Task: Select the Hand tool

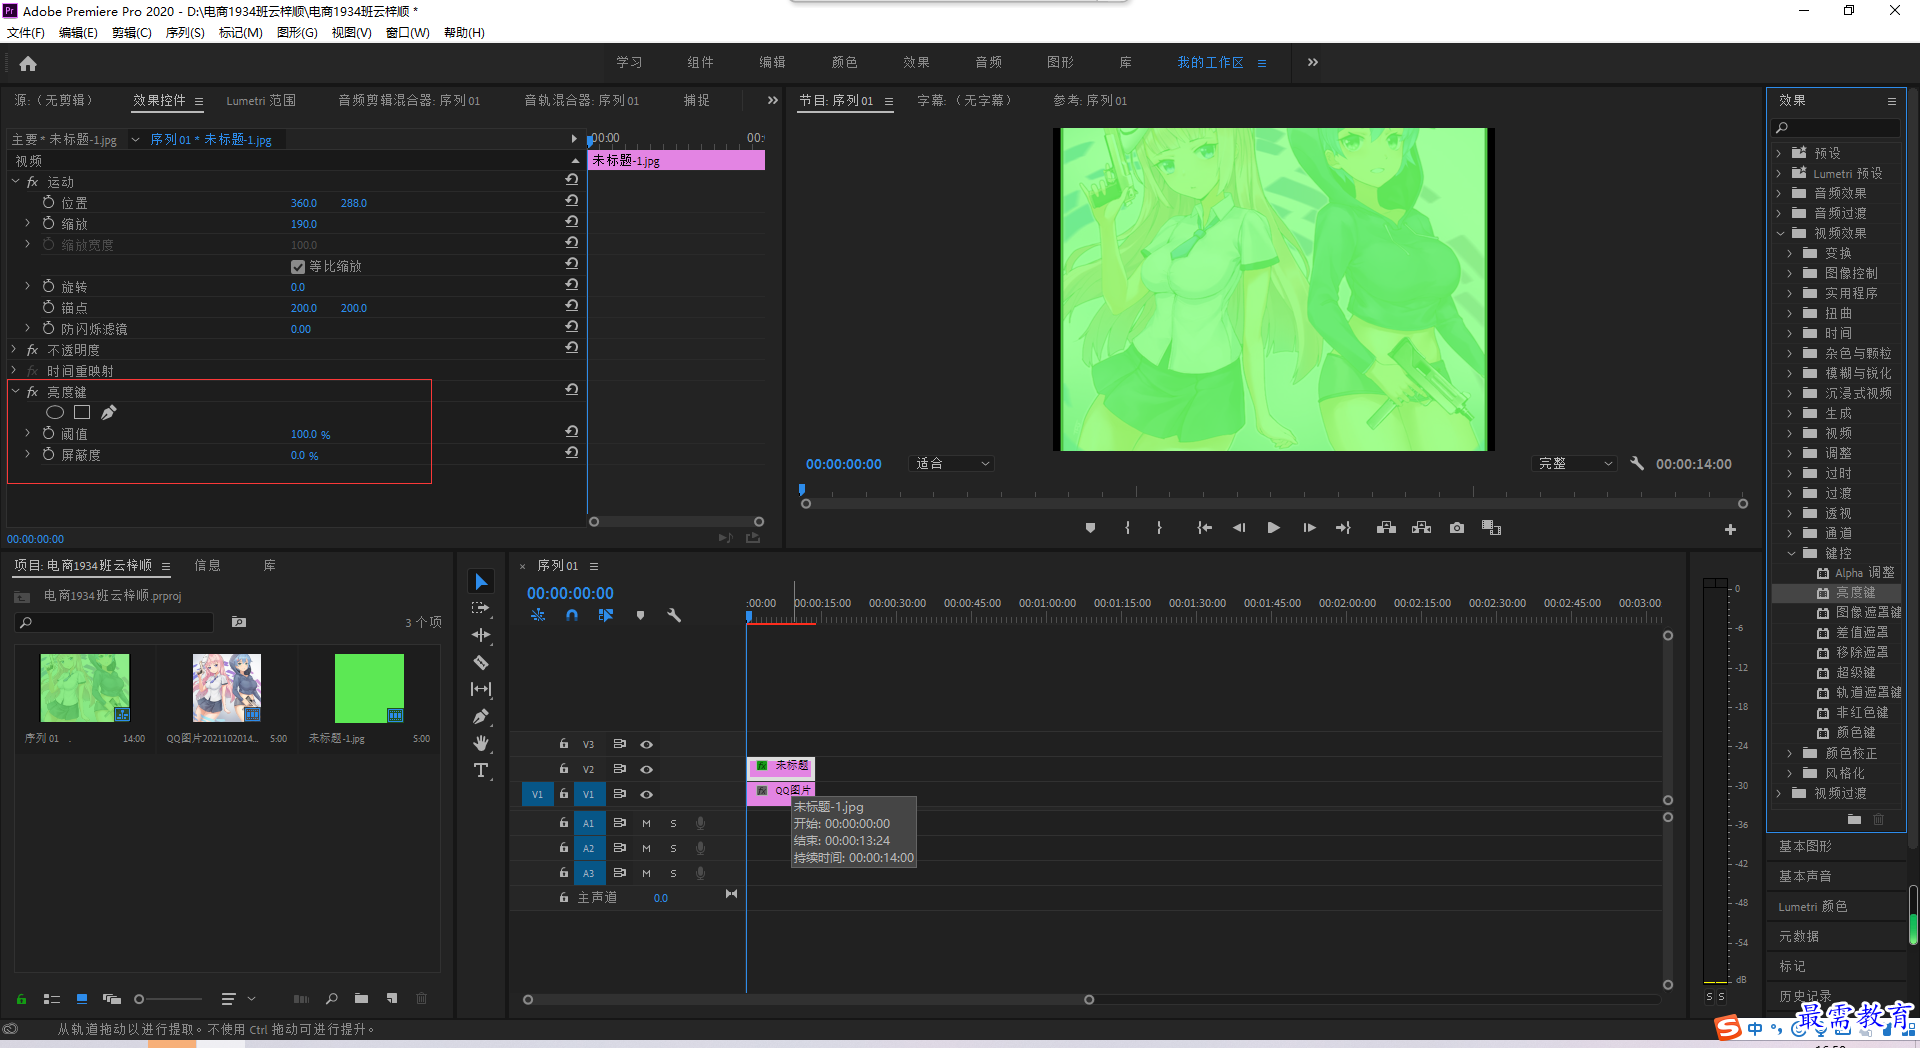Action: pyautogui.click(x=481, y=743)
